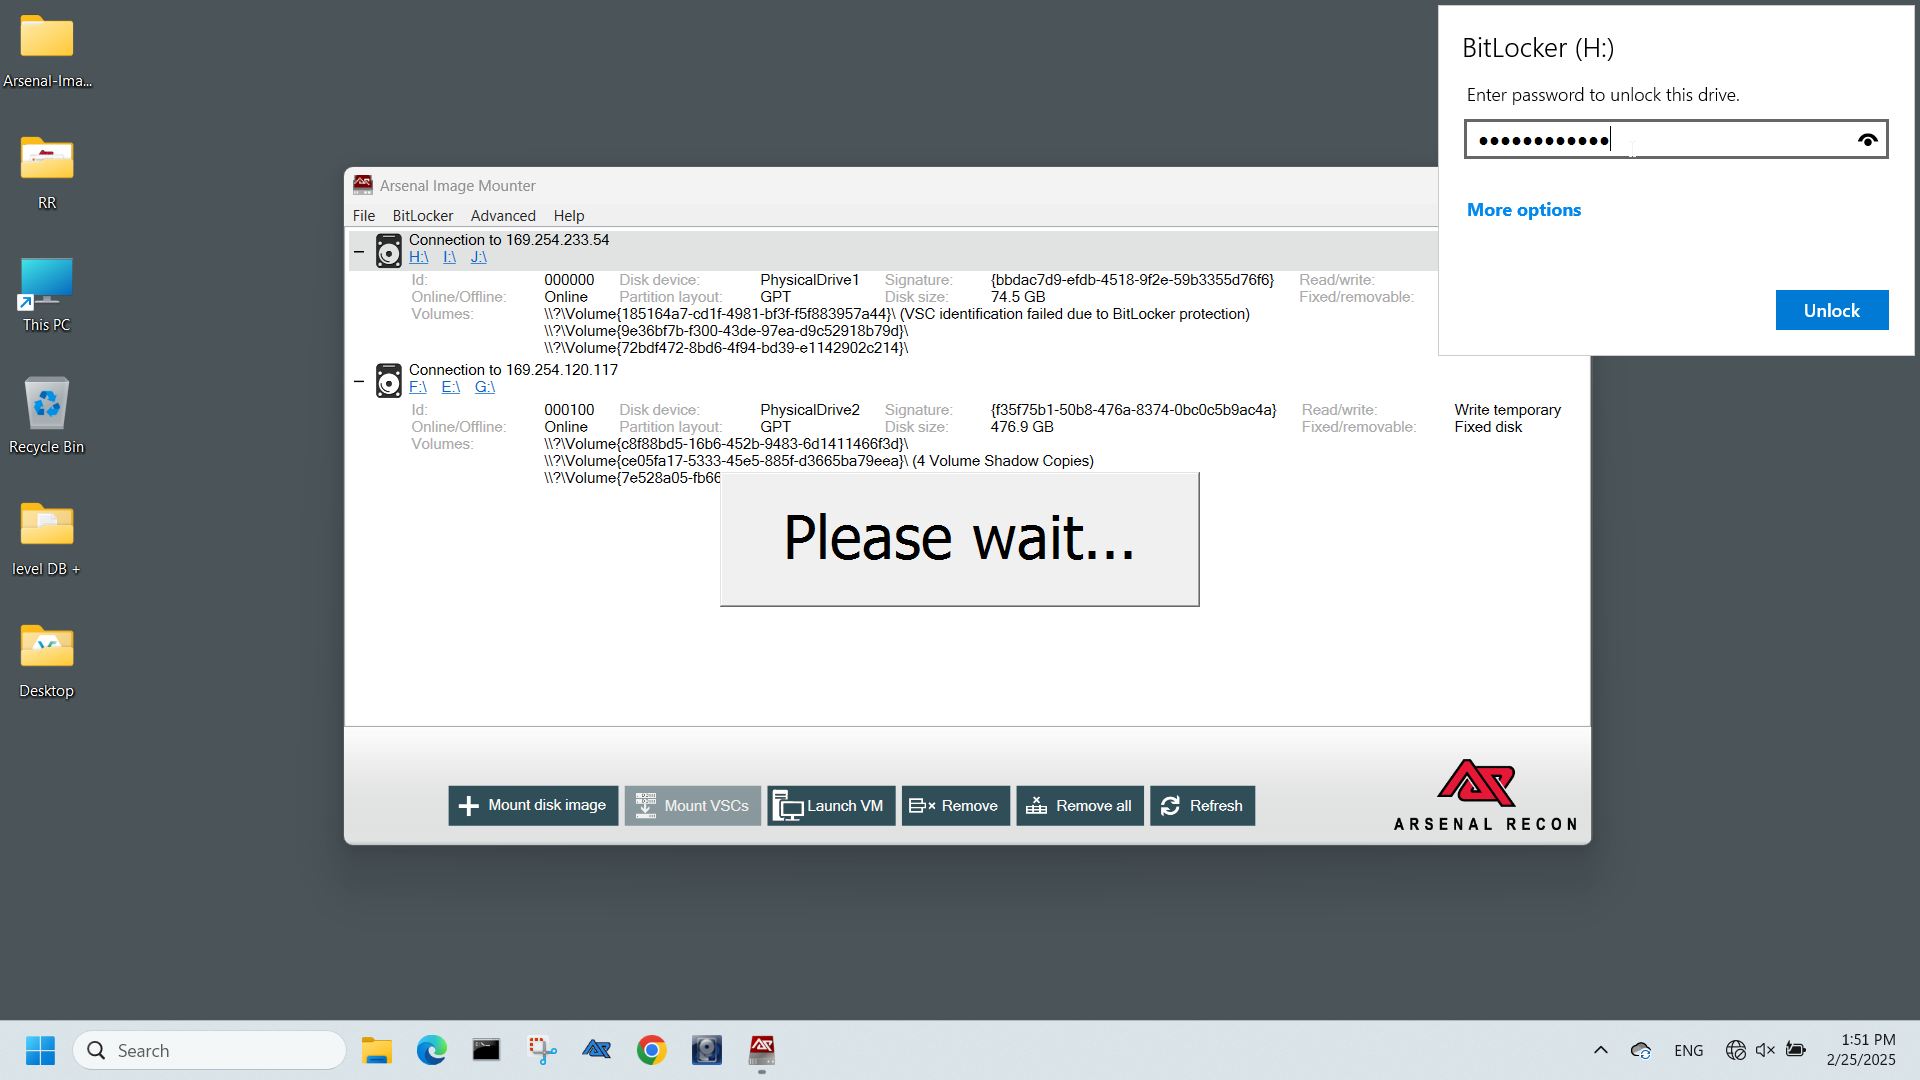Screen dimensions: 1920x1080
Task: Select the RR folder on the desktop
Action: (x=47, y=174)
